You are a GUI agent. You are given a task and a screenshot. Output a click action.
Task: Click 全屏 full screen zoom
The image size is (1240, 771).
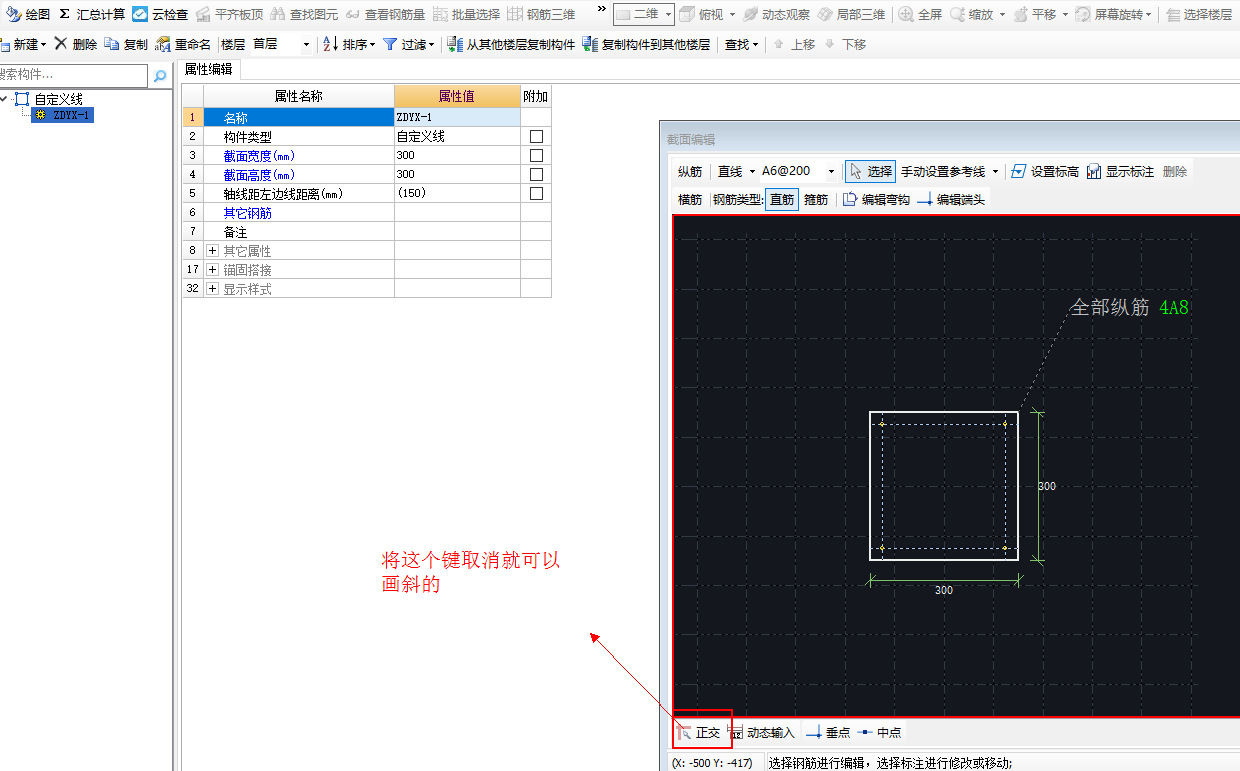pos(921,15)
